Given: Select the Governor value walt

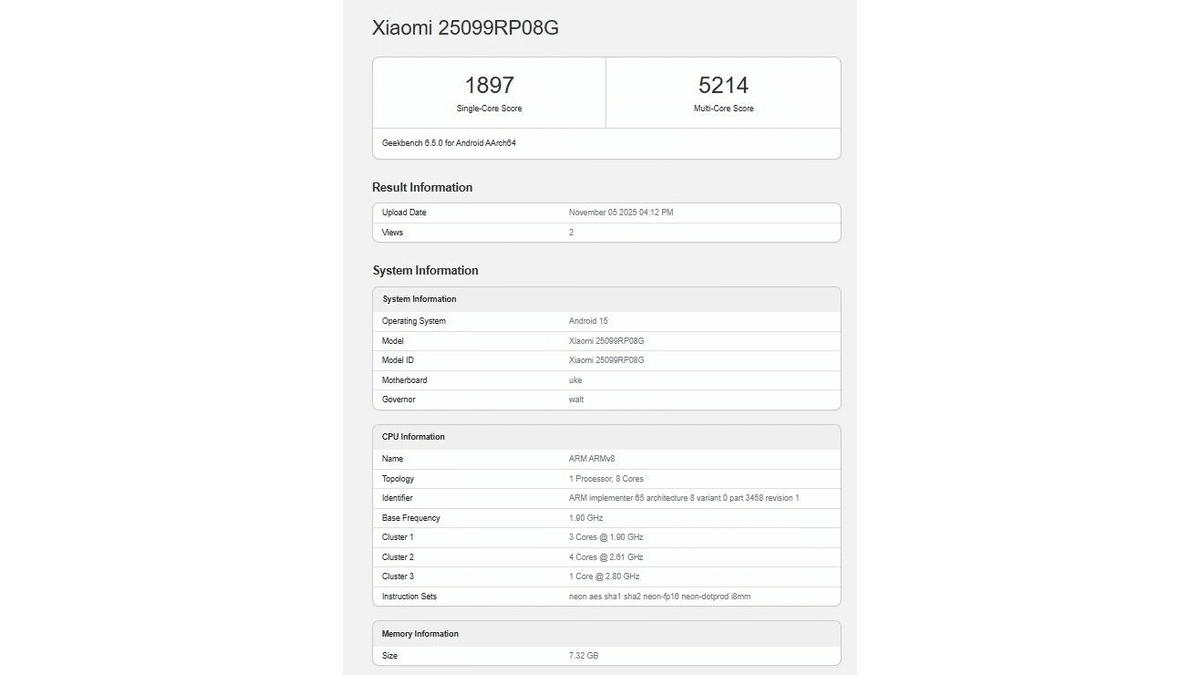Looking at the screenshot, I should tap(576, 399).
